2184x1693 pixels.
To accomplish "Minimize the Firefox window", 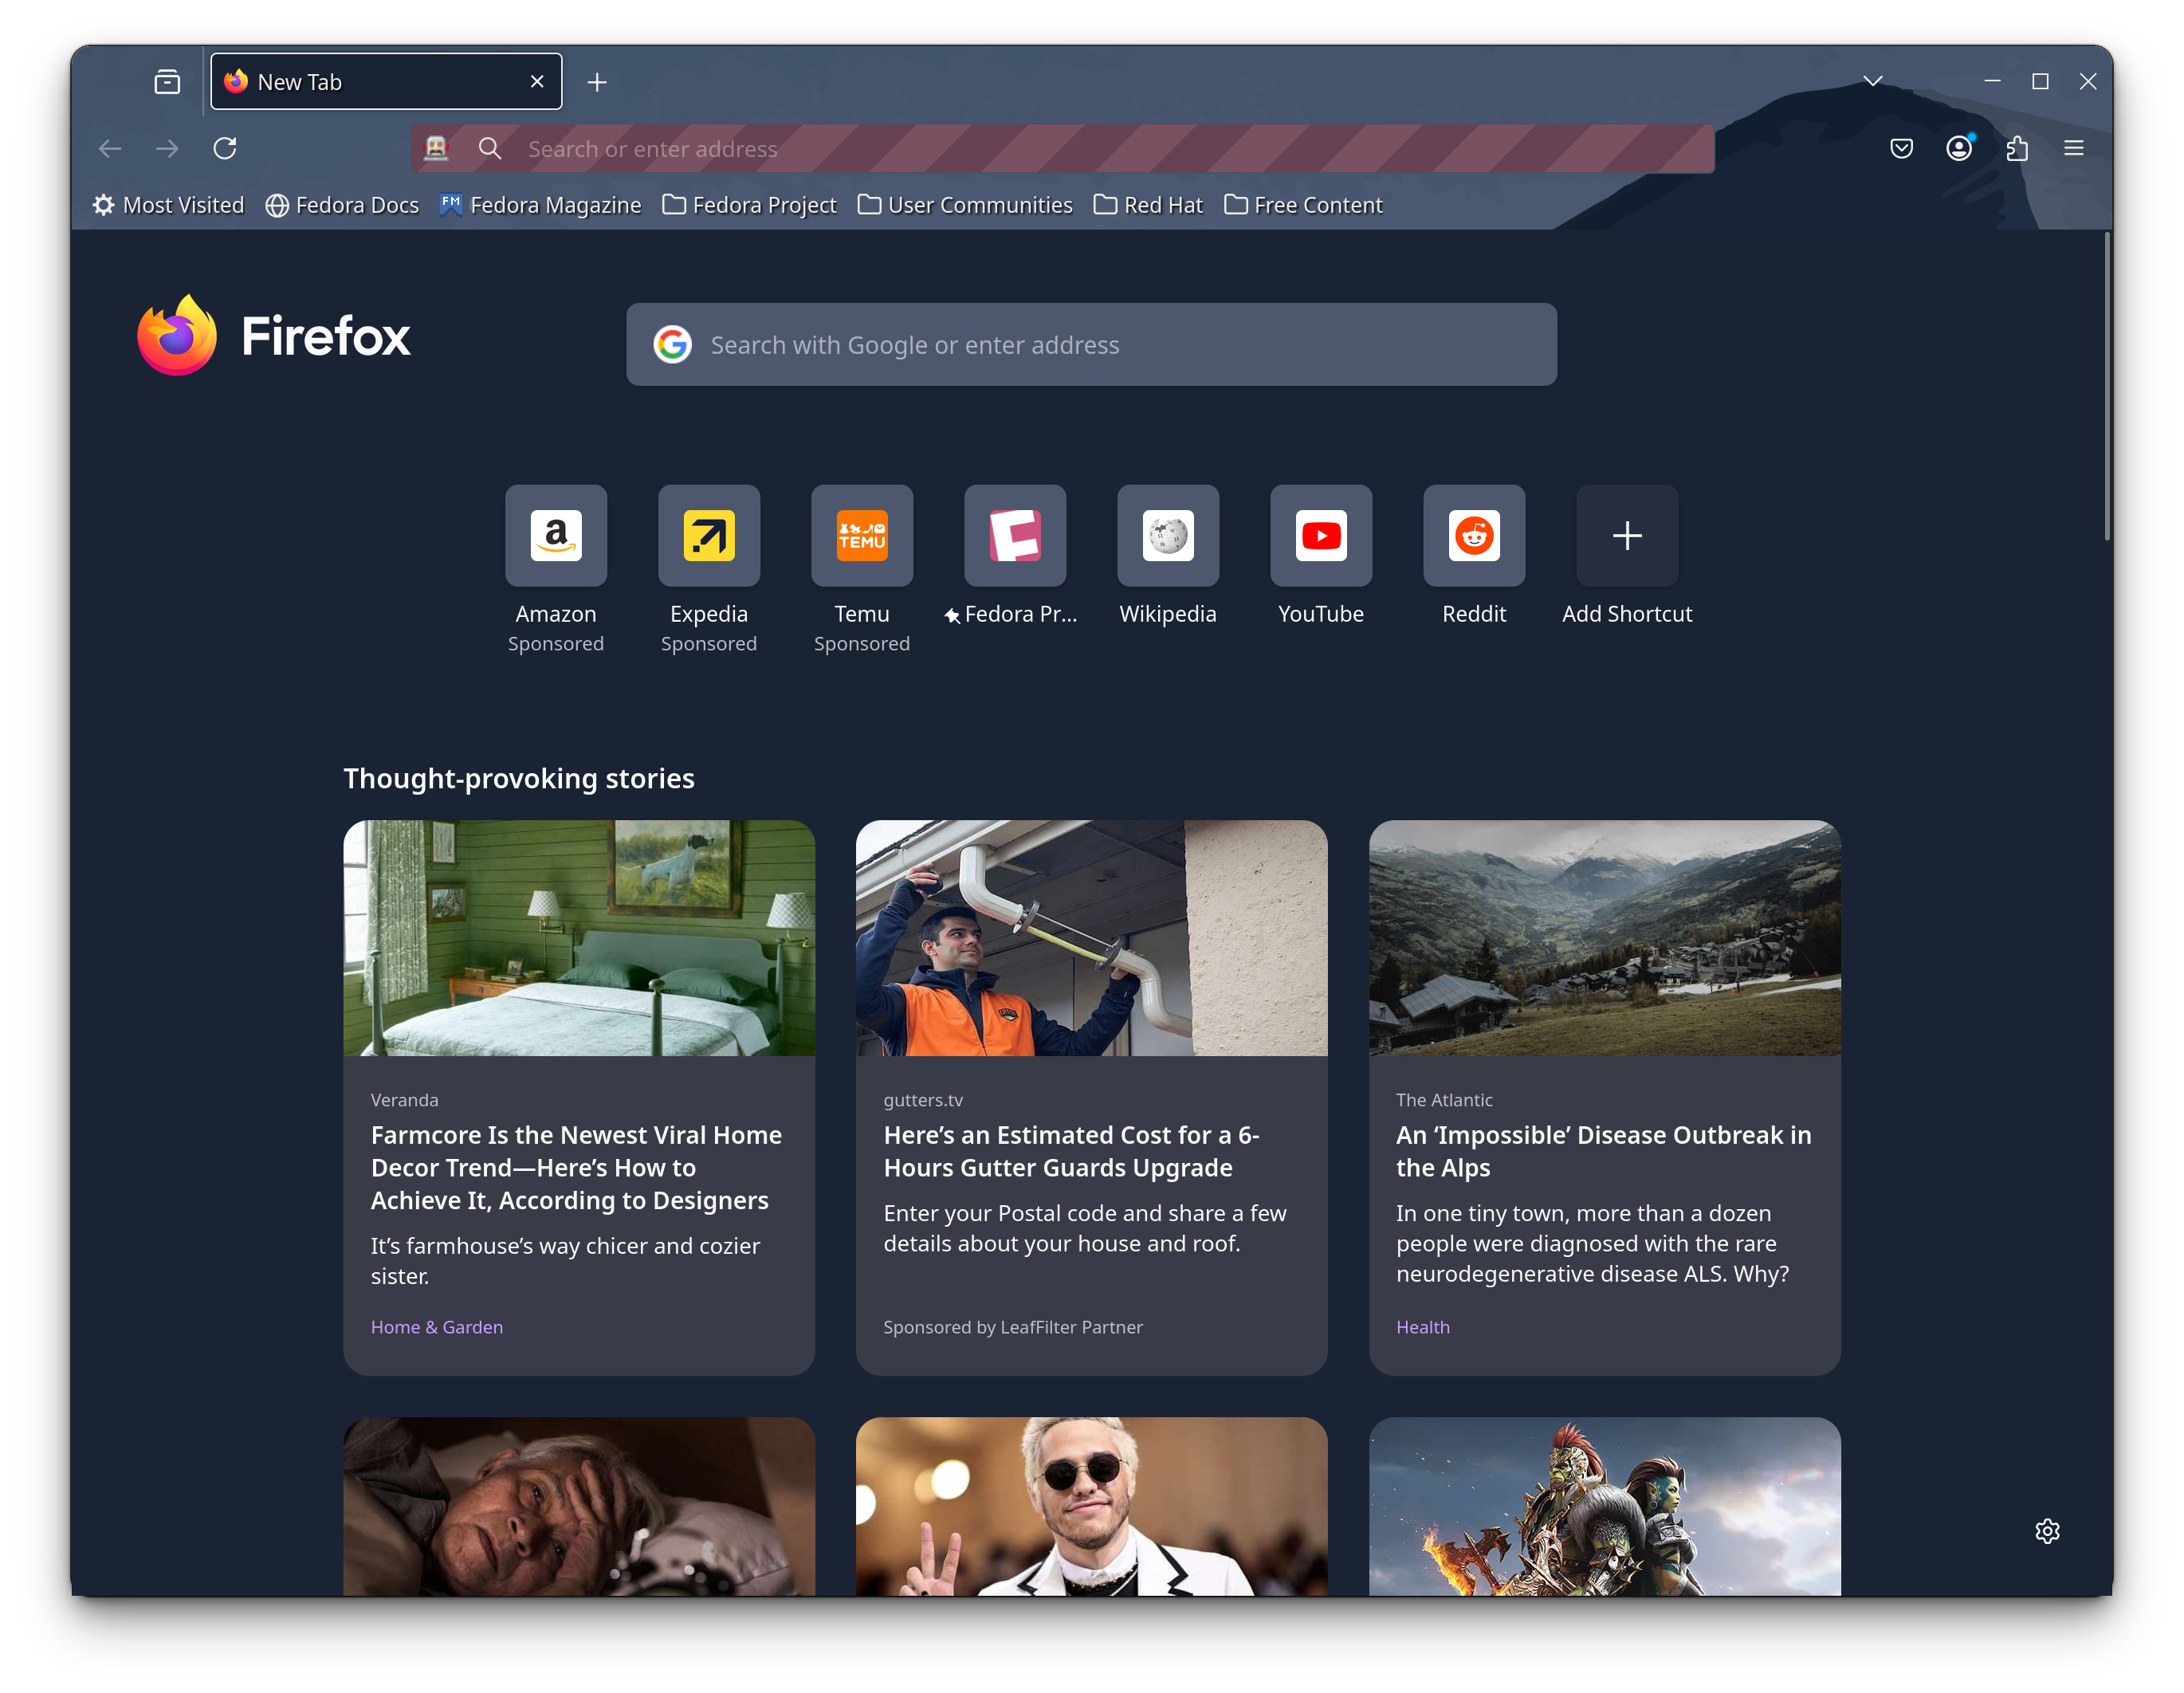I will coord(1992,81).
